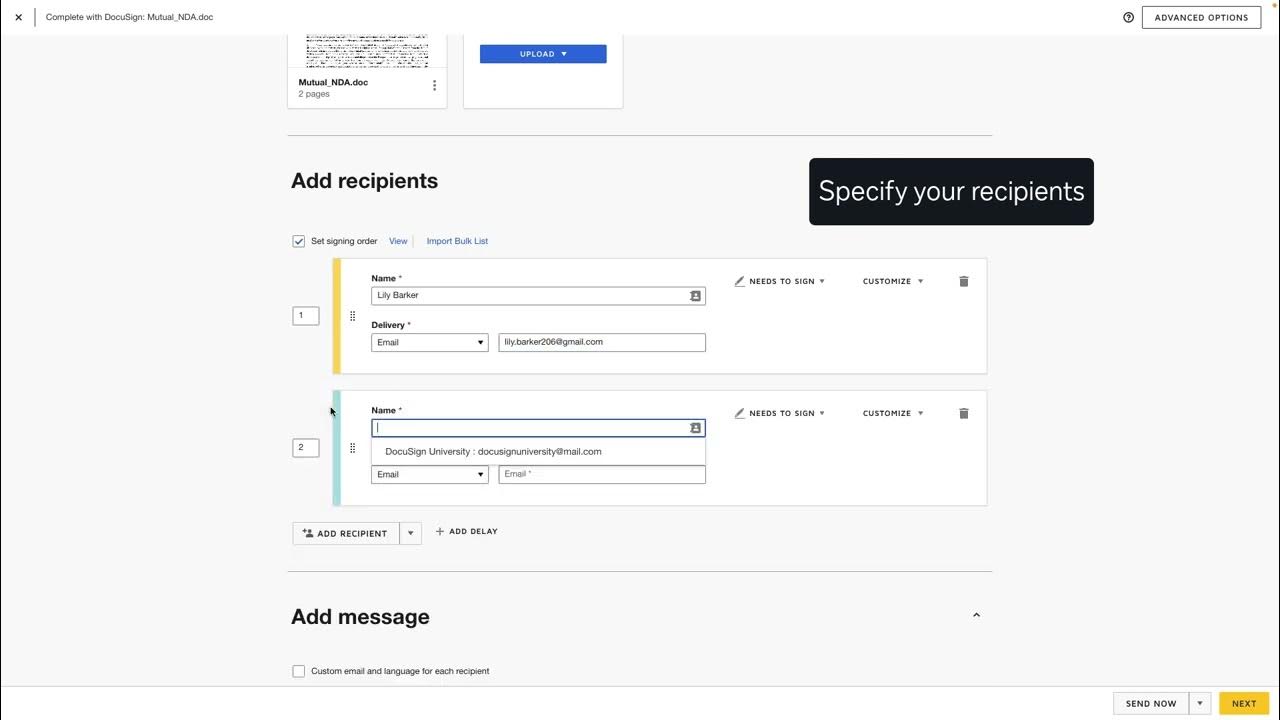Open Mutual_NDA.doc three-dot options menu
Screen dimensions: 1280x720
click(434, 86)
